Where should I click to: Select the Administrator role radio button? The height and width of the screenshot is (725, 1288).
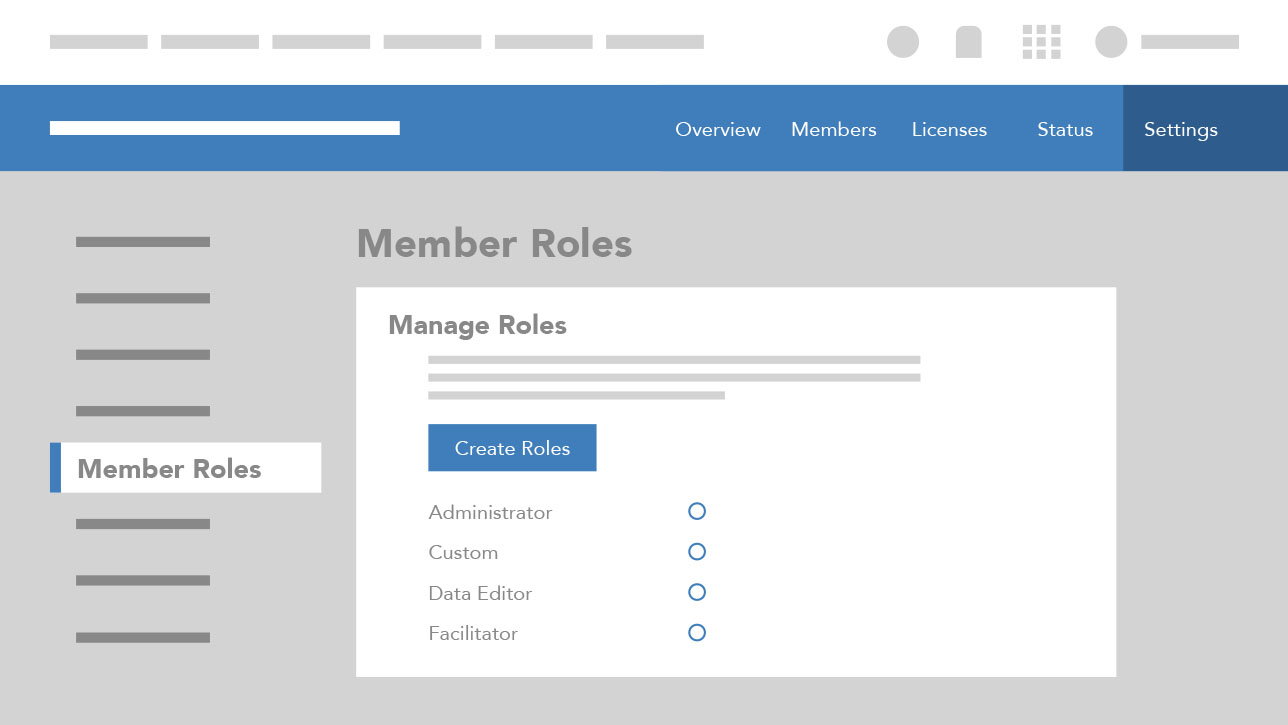coord(697,511)
